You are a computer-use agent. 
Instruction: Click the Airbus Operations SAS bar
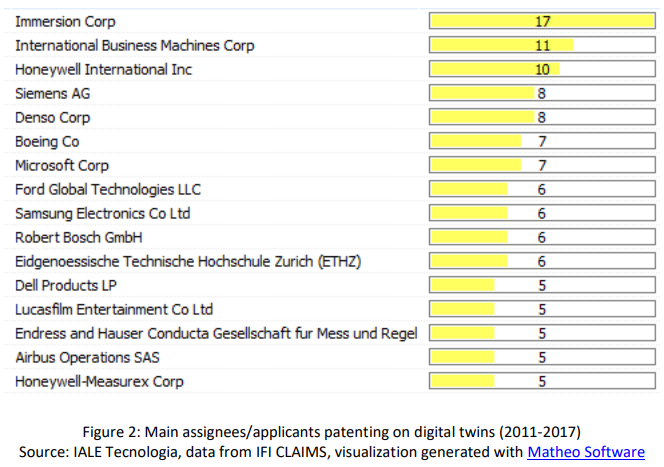point(542,357)
